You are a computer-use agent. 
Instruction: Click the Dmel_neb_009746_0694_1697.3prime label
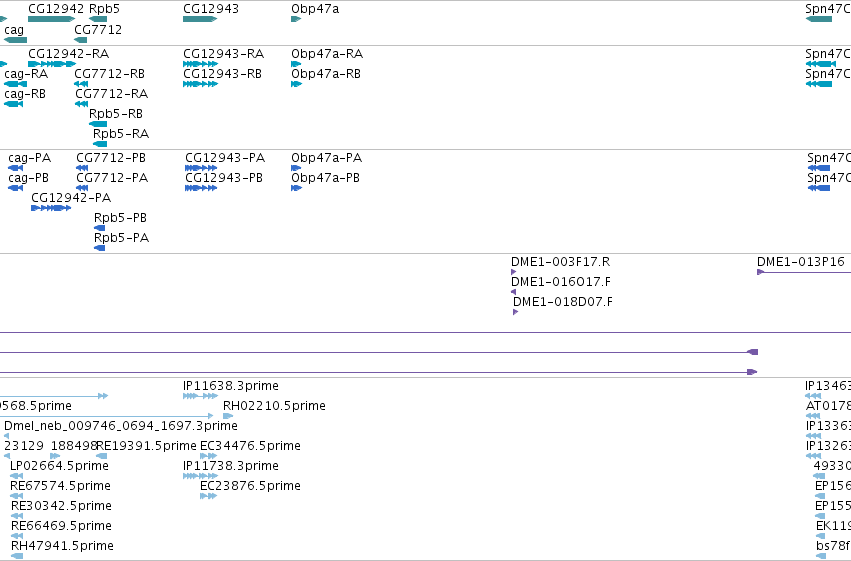120,426
